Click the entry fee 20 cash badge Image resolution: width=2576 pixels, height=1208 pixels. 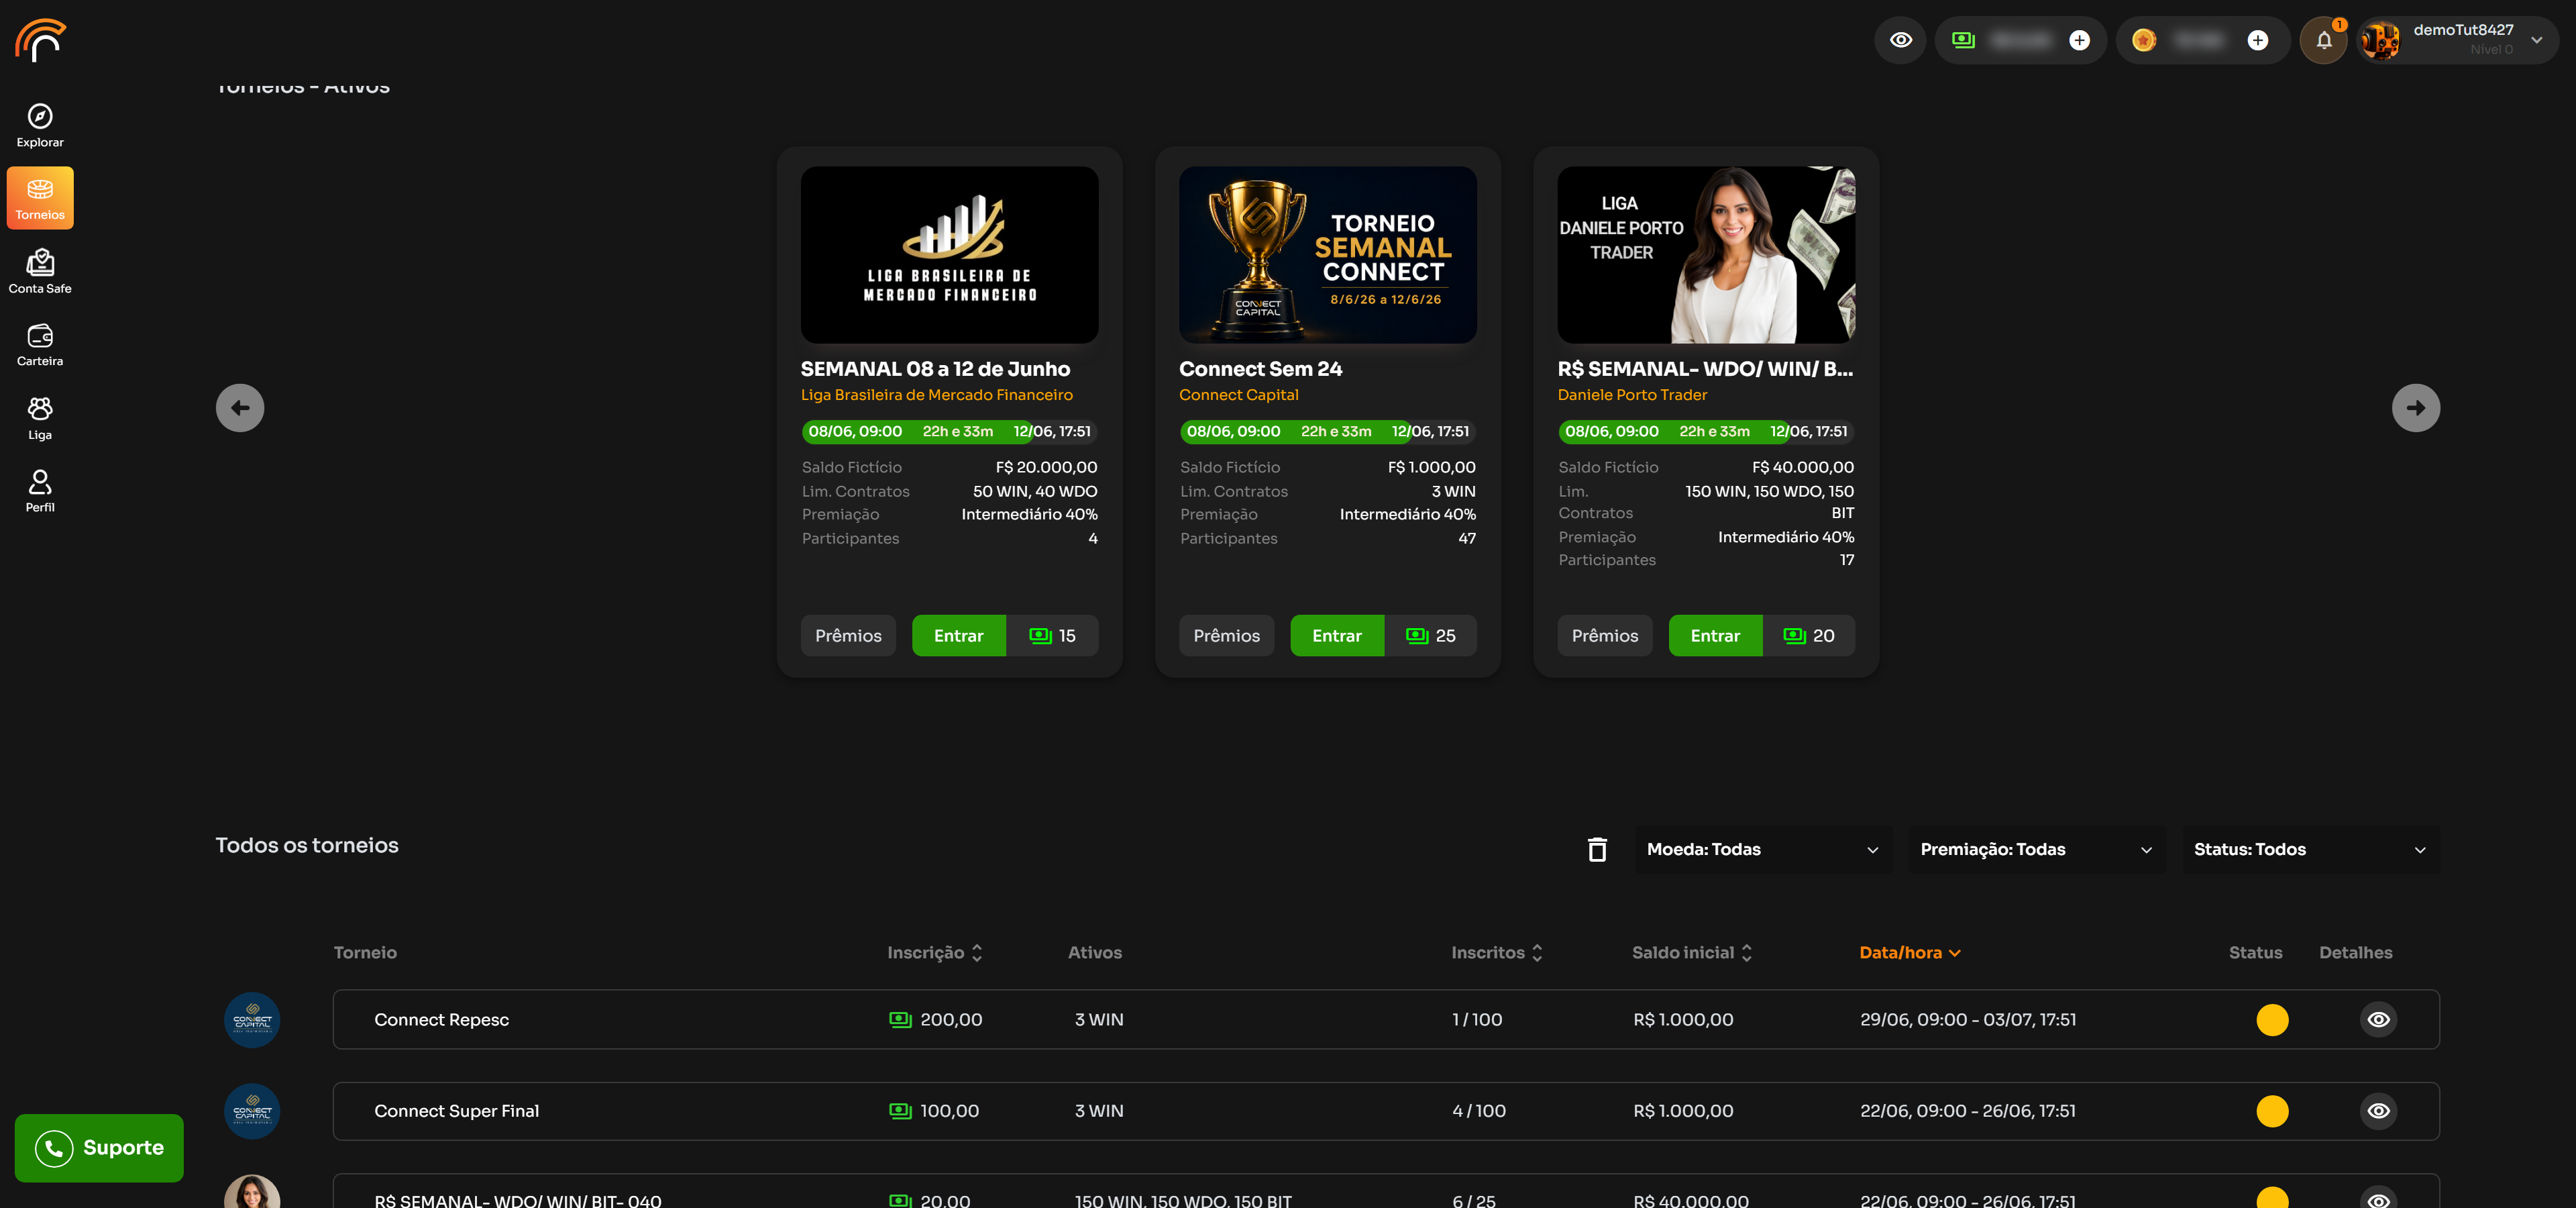pos(1809,636)
